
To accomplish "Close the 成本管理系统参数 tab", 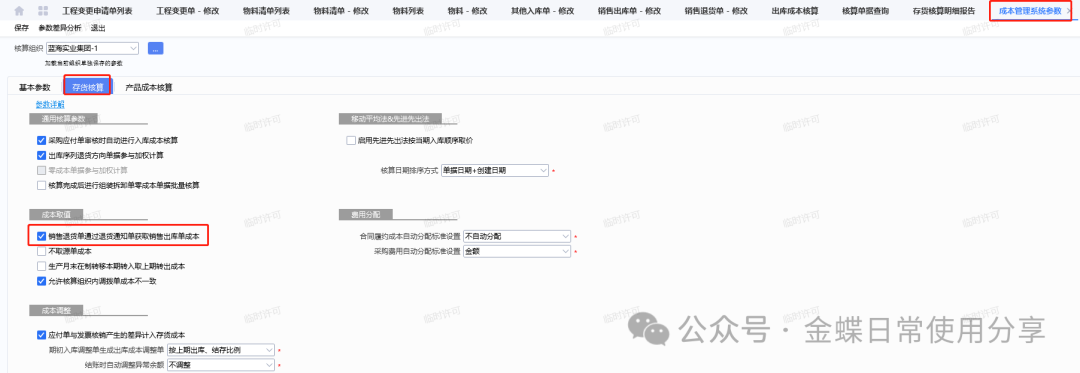I will pos(1068,11).
